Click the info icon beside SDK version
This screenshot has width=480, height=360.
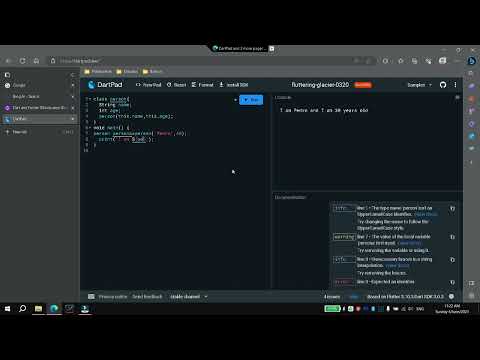pos(451,296)
